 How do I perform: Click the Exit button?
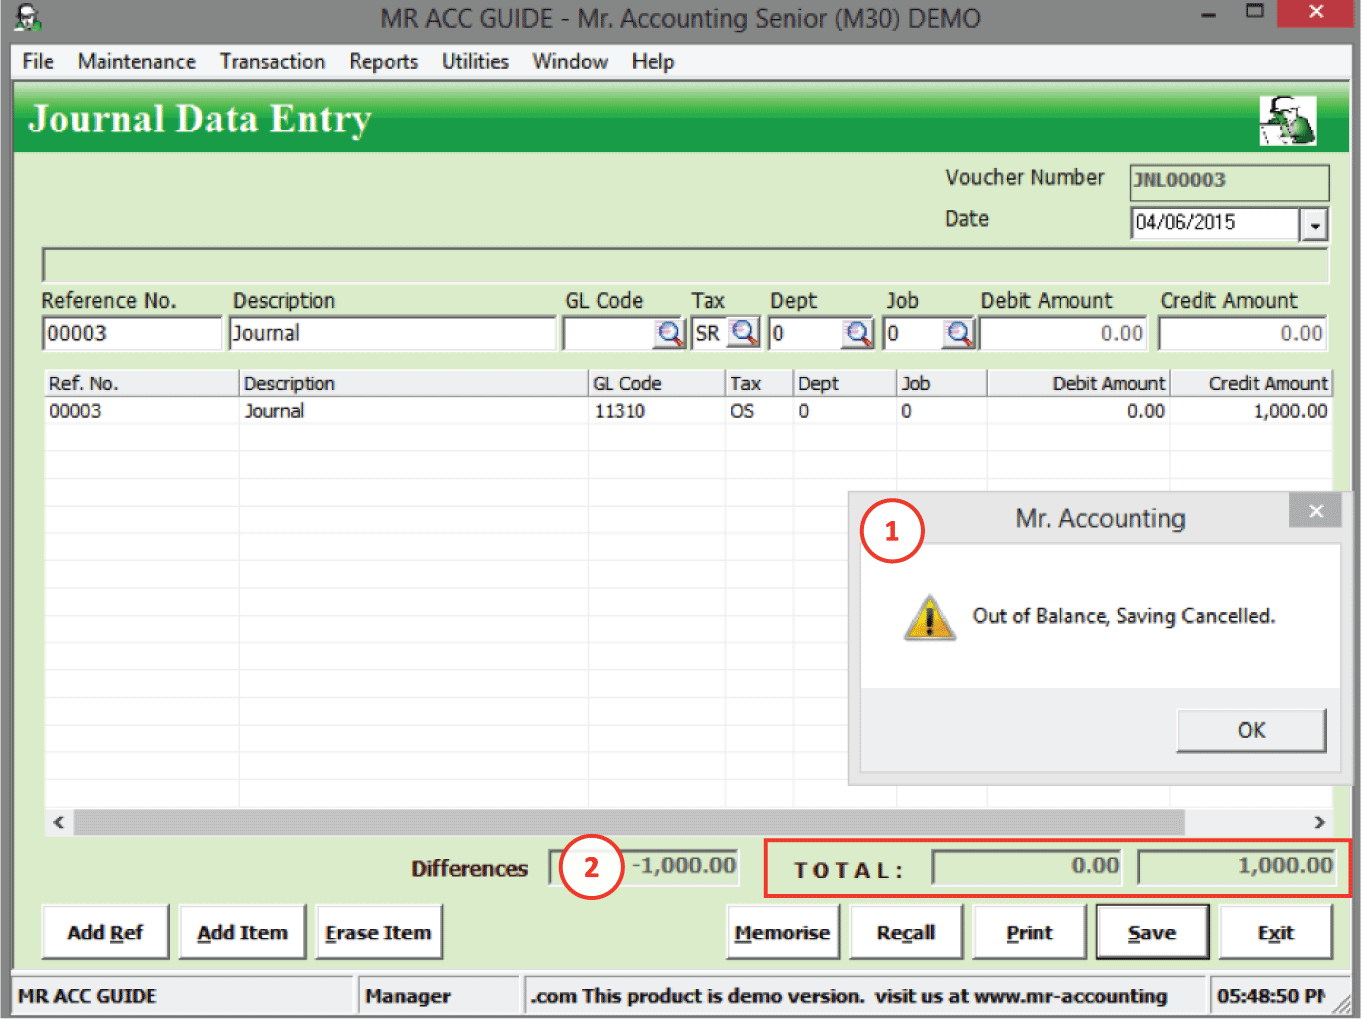click(1275, 932)
